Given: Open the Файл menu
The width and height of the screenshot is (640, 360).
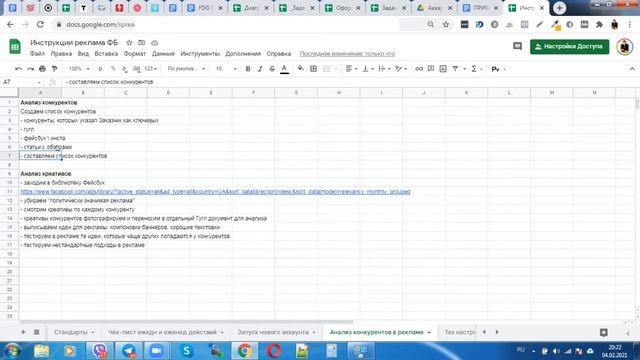Looking at the screenshot, I should pos(37,54).
